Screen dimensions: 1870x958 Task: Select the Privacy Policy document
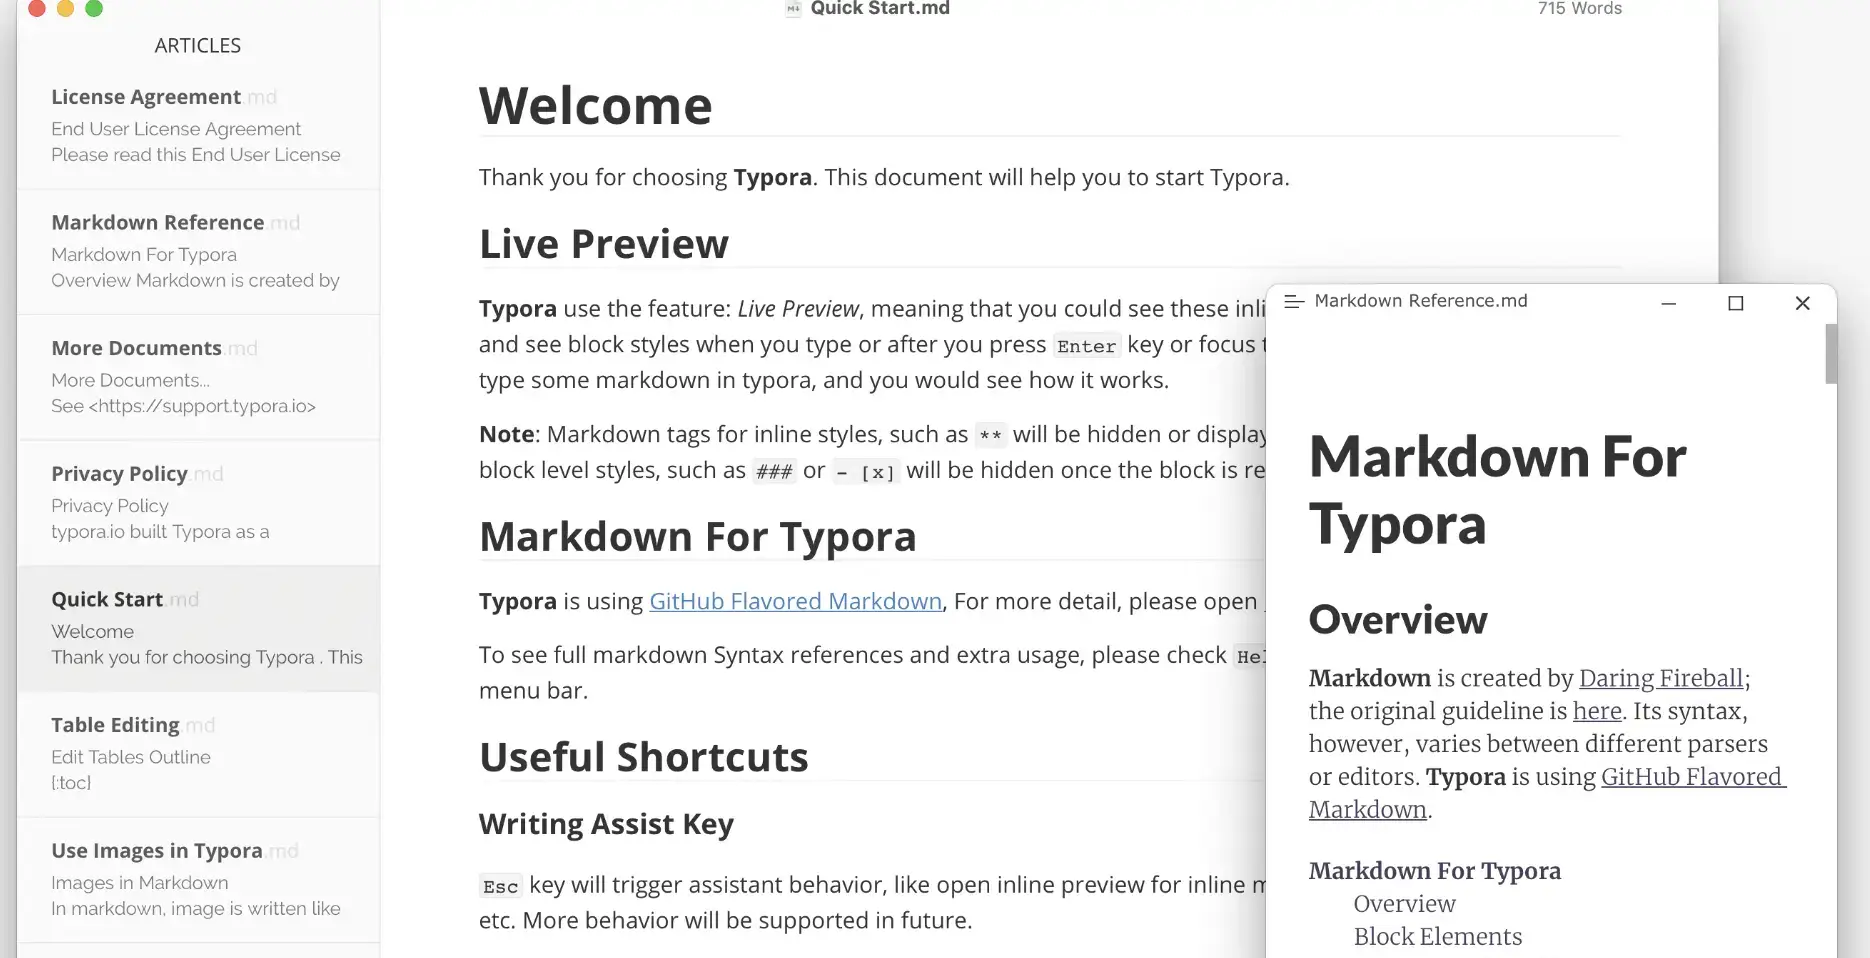pos(118,473)
